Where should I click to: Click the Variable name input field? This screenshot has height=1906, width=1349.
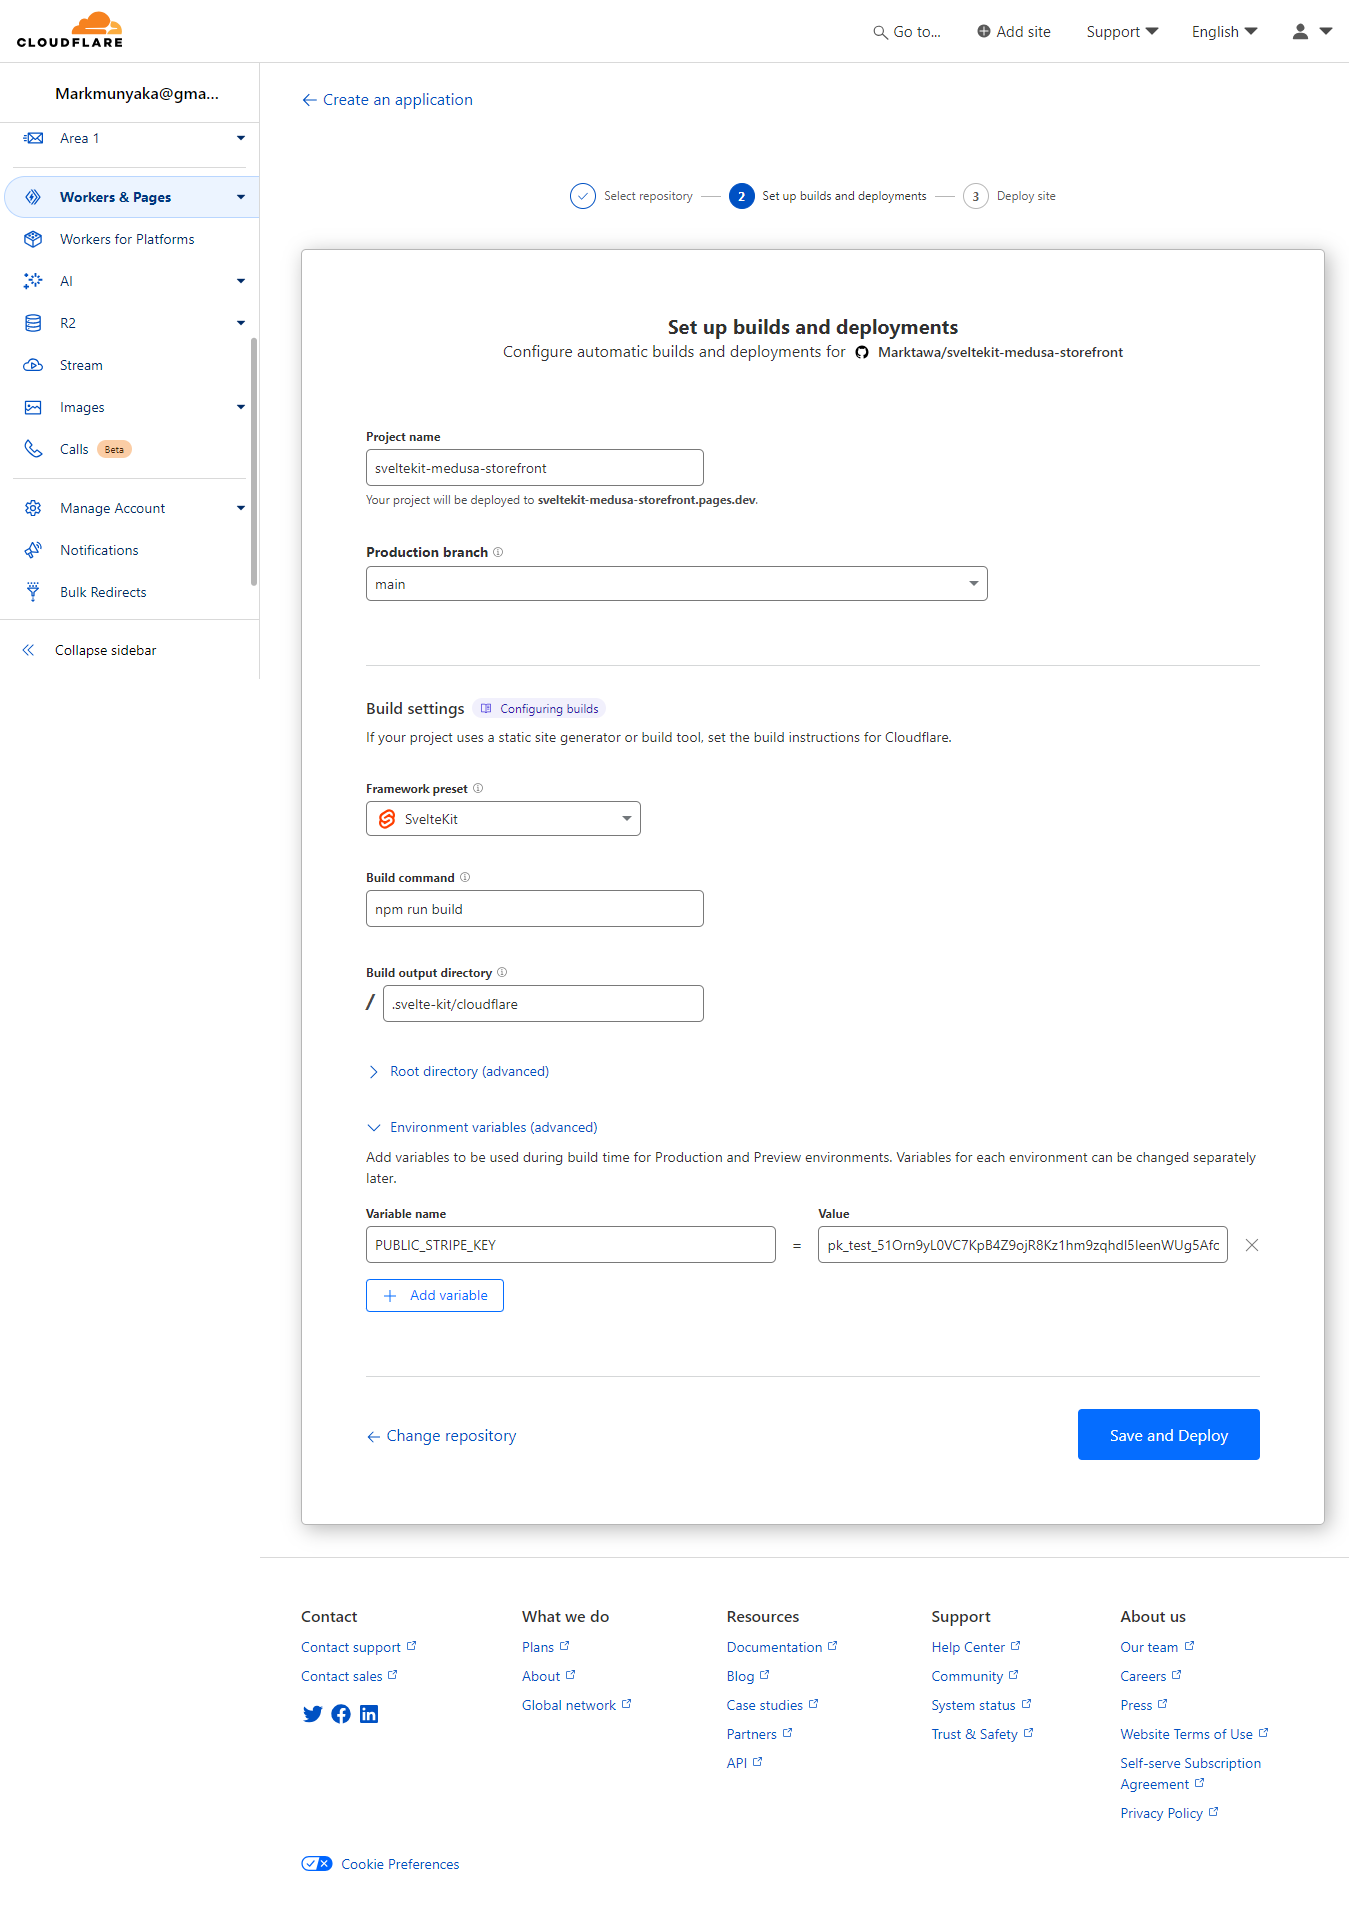tap(571, 1245)
